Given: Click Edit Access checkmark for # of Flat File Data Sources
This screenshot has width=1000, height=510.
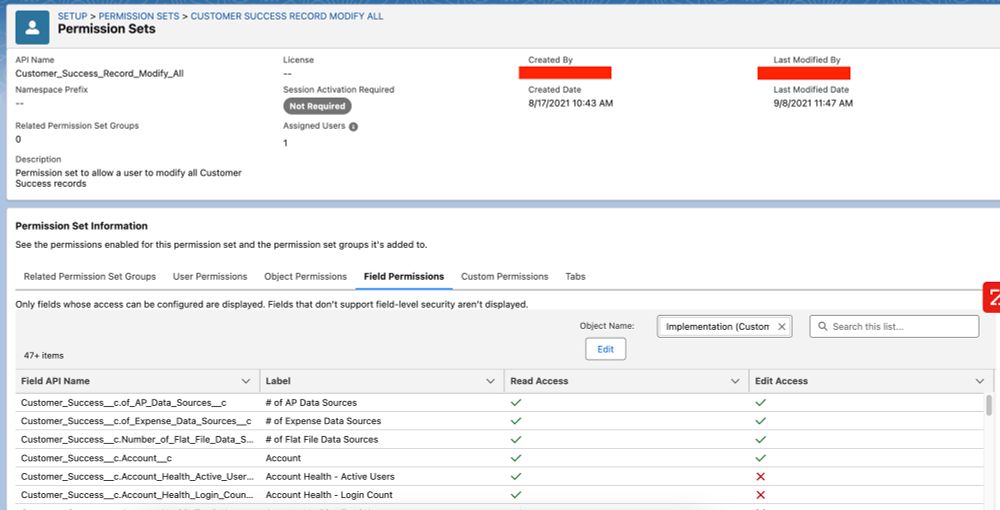Looking at the screenshot, I should click(760, 440).
